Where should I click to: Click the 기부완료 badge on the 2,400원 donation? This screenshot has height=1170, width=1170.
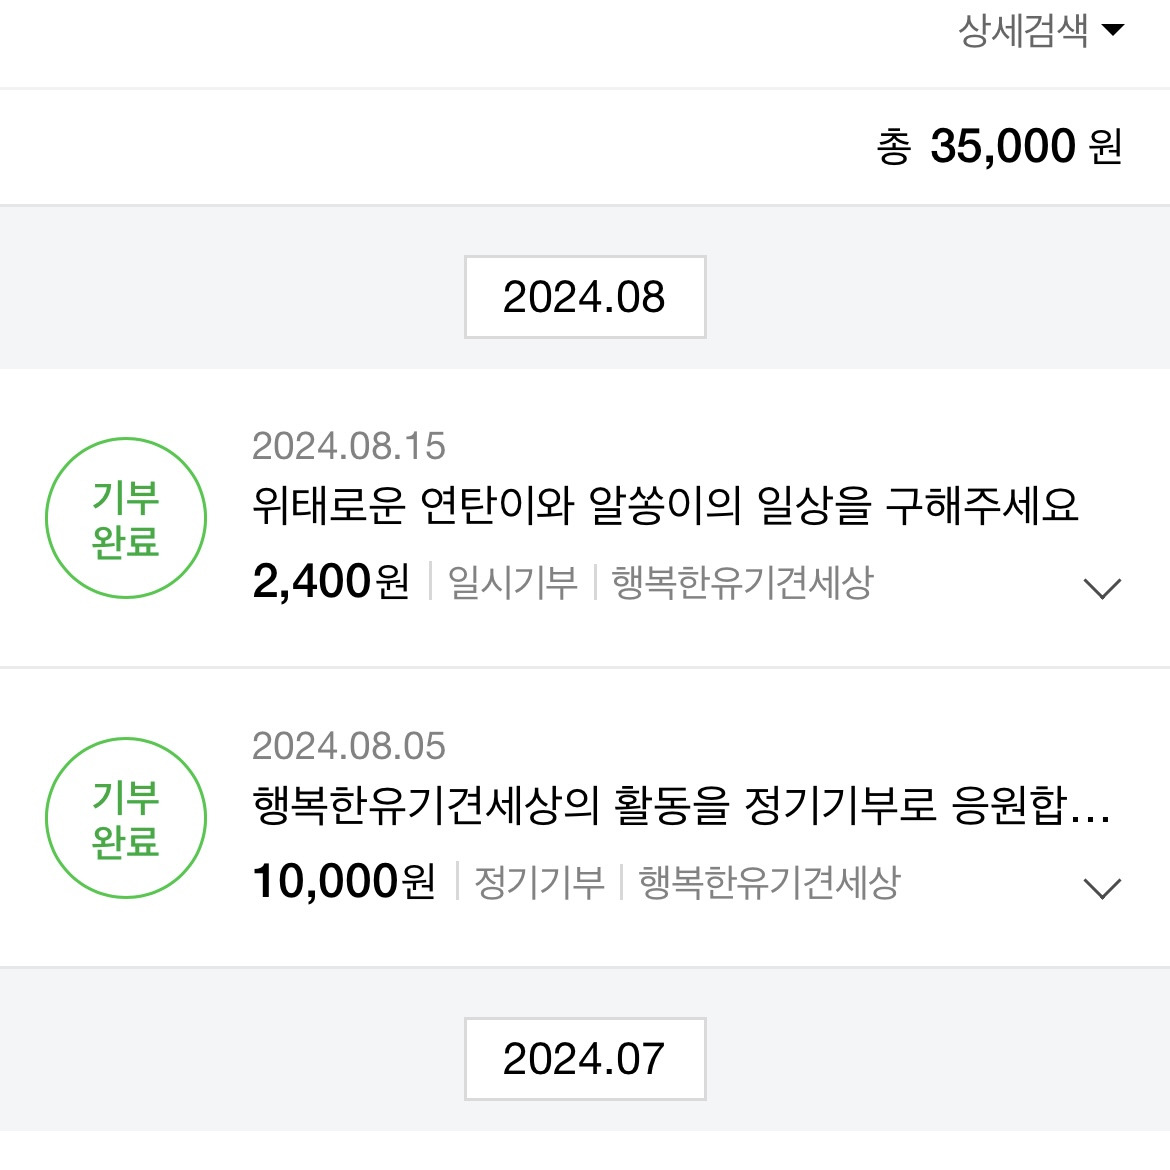tap(124, 520)
